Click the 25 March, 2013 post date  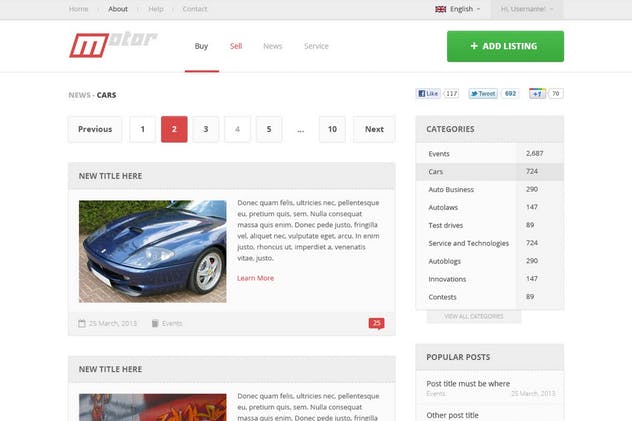[x=113, y=323]
